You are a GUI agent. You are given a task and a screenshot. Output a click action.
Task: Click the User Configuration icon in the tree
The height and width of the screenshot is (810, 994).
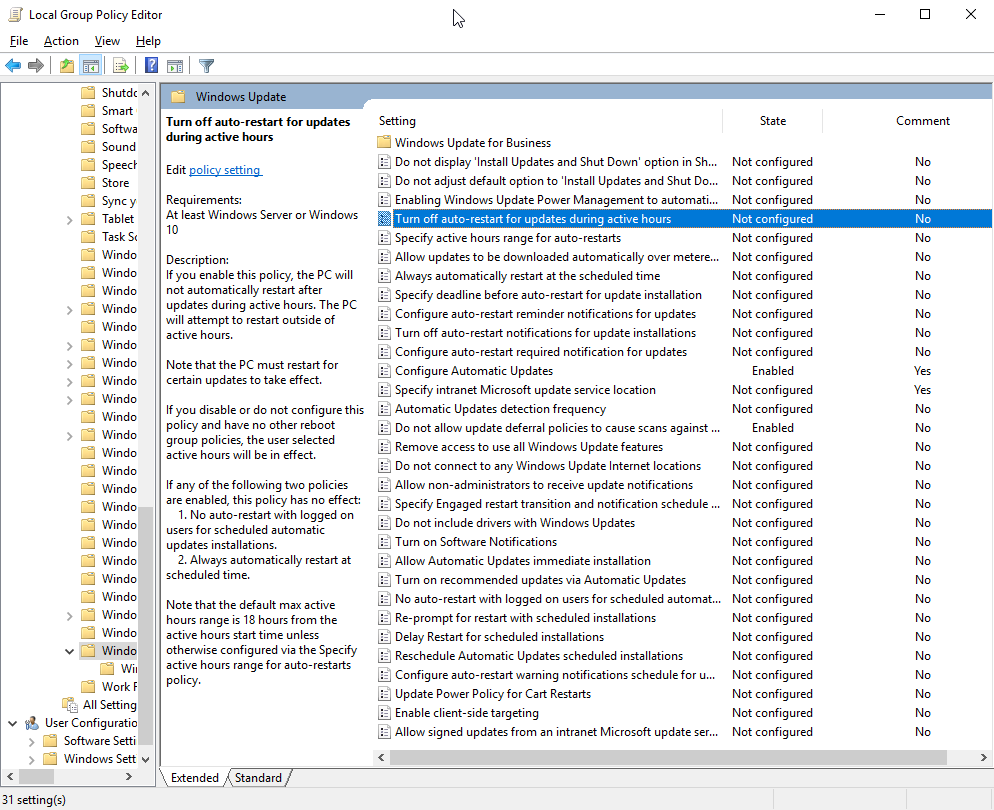(x=32, y=723)
